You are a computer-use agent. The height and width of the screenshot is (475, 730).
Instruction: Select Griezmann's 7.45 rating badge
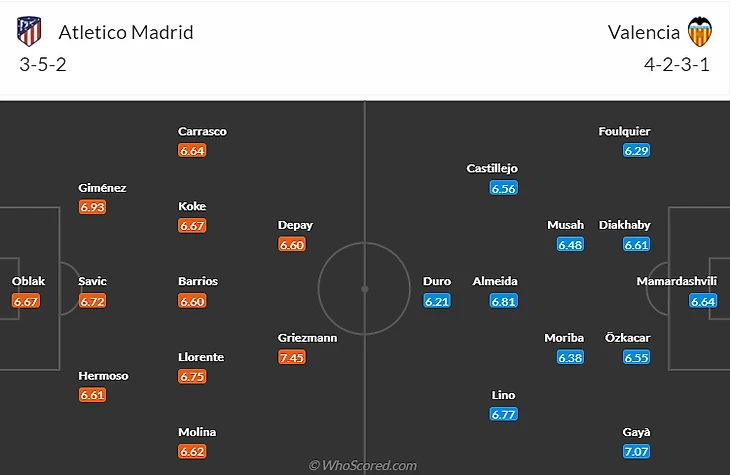click(292, 357)
